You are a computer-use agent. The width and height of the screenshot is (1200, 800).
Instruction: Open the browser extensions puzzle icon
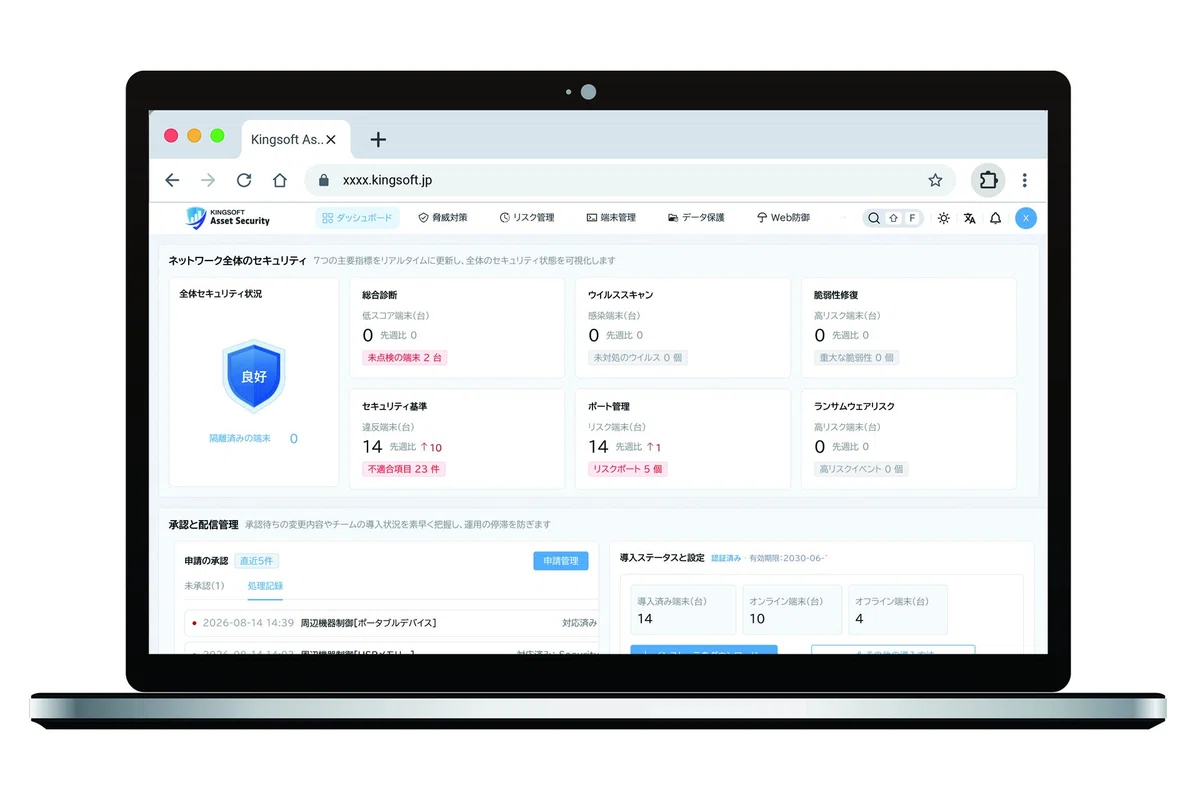(x=988, y=180)
